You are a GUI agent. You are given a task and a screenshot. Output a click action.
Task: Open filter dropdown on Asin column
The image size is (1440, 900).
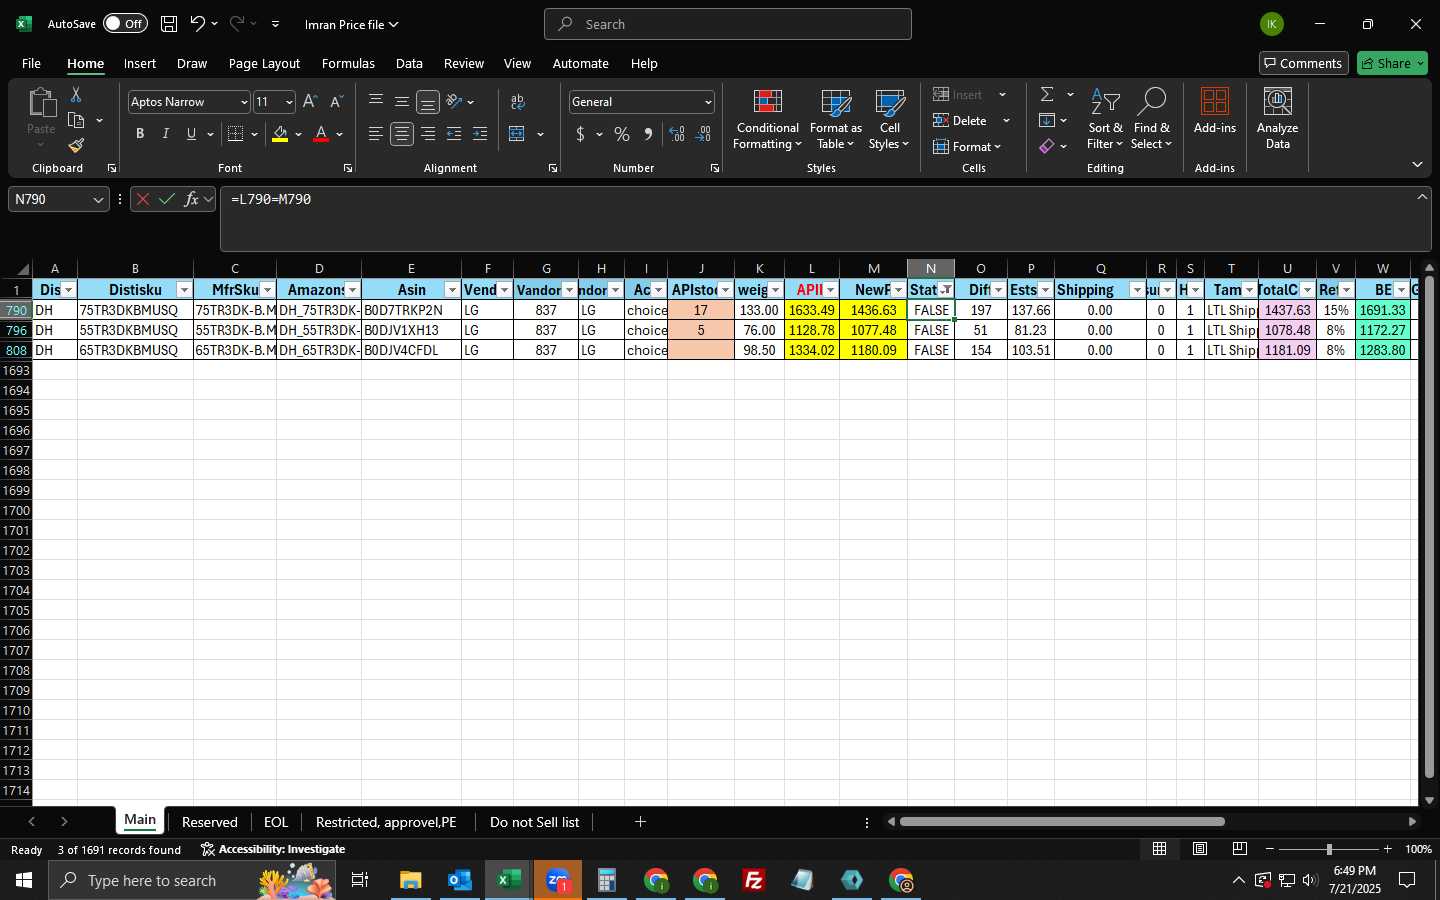451,290
